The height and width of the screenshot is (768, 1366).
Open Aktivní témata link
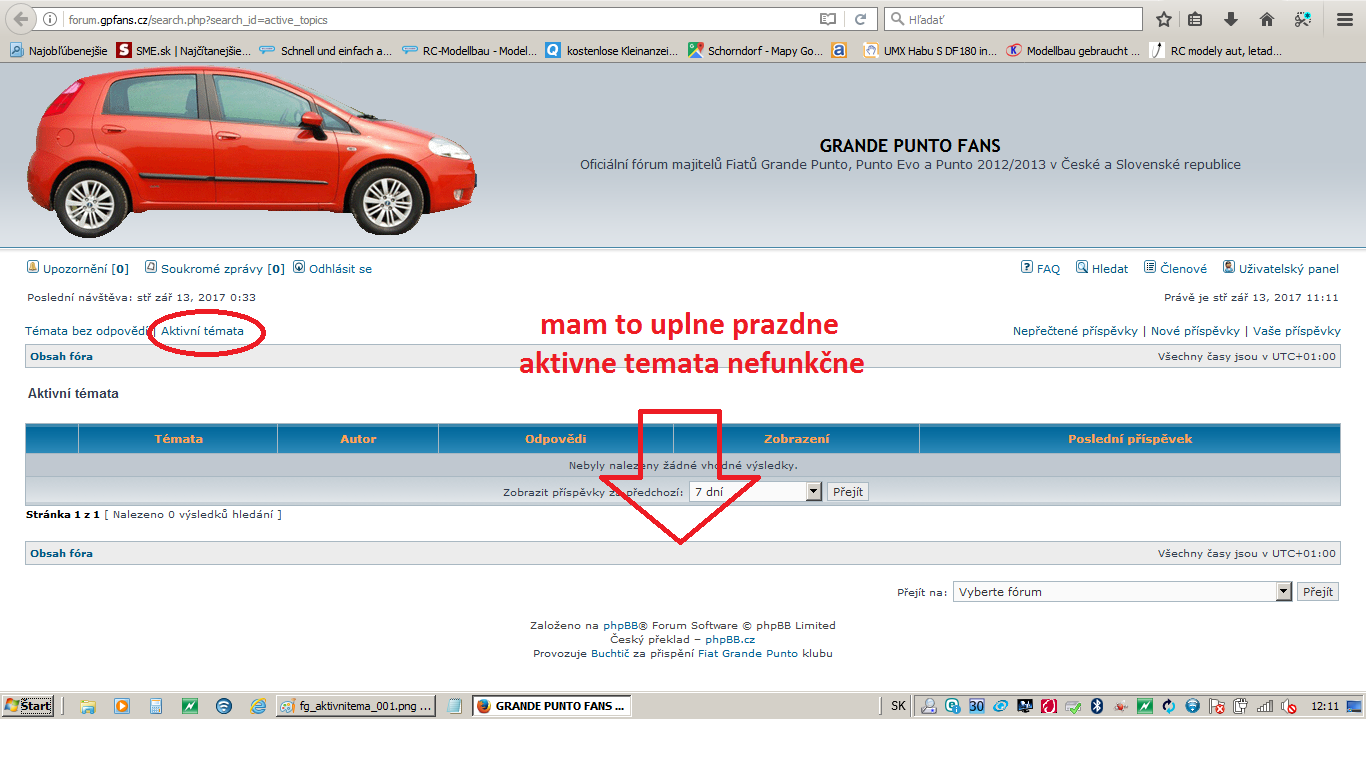click(x=202, y=331)
